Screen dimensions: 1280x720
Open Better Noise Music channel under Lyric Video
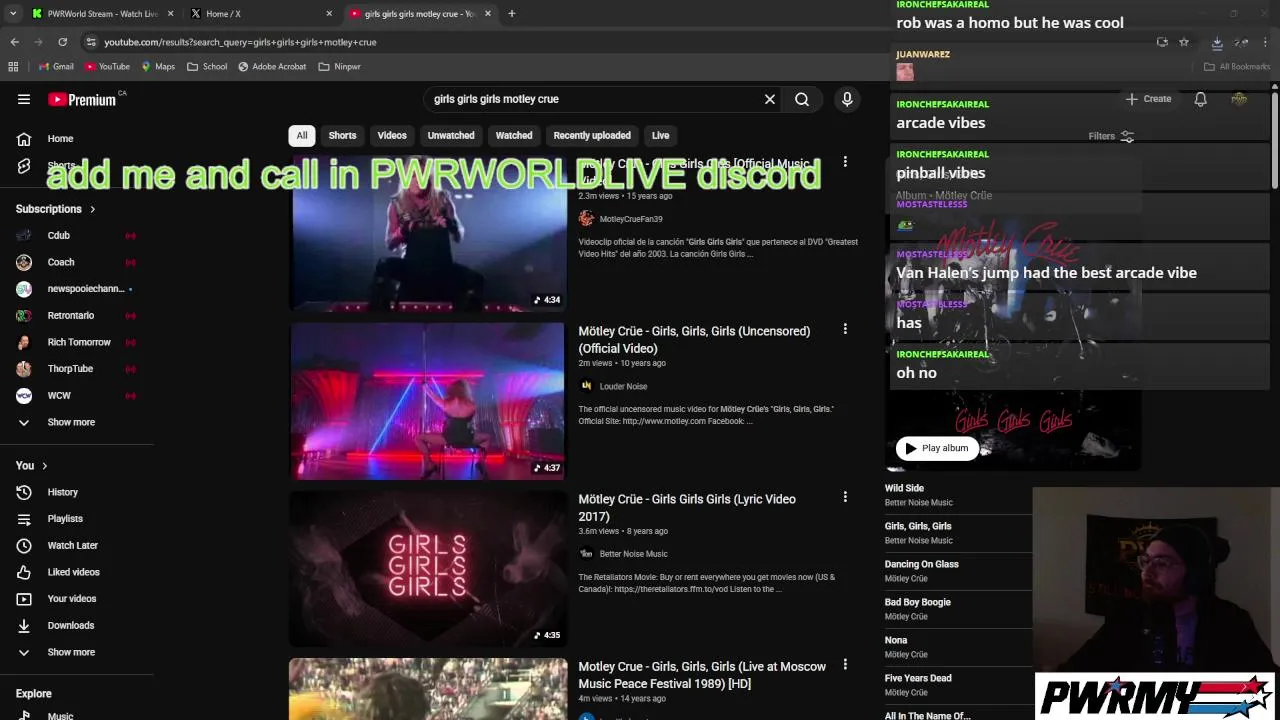(x=633, y=554)
